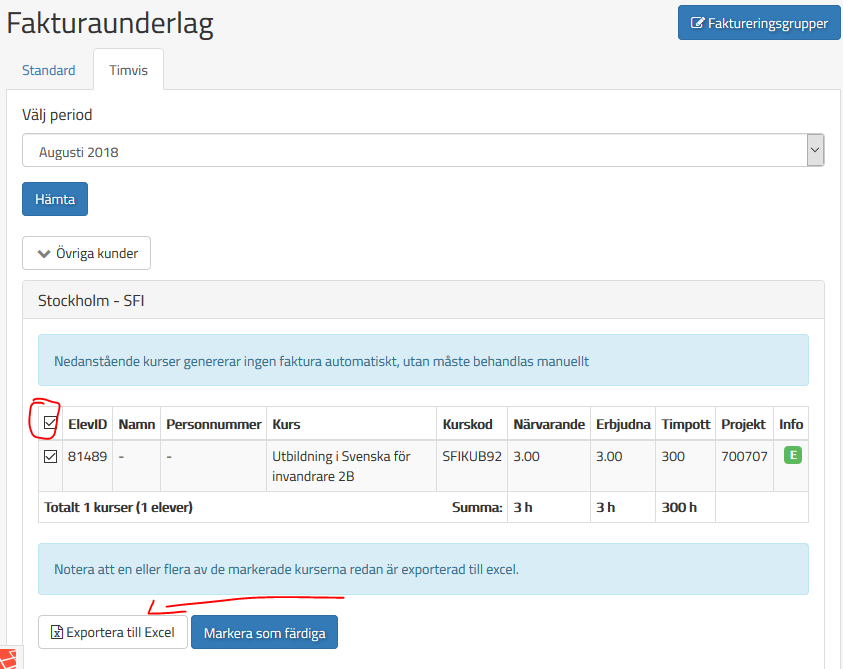This screenshot has height=669, width=843.
Task: Expand the Övriga kunder section
Action: [x=87, y=253]
